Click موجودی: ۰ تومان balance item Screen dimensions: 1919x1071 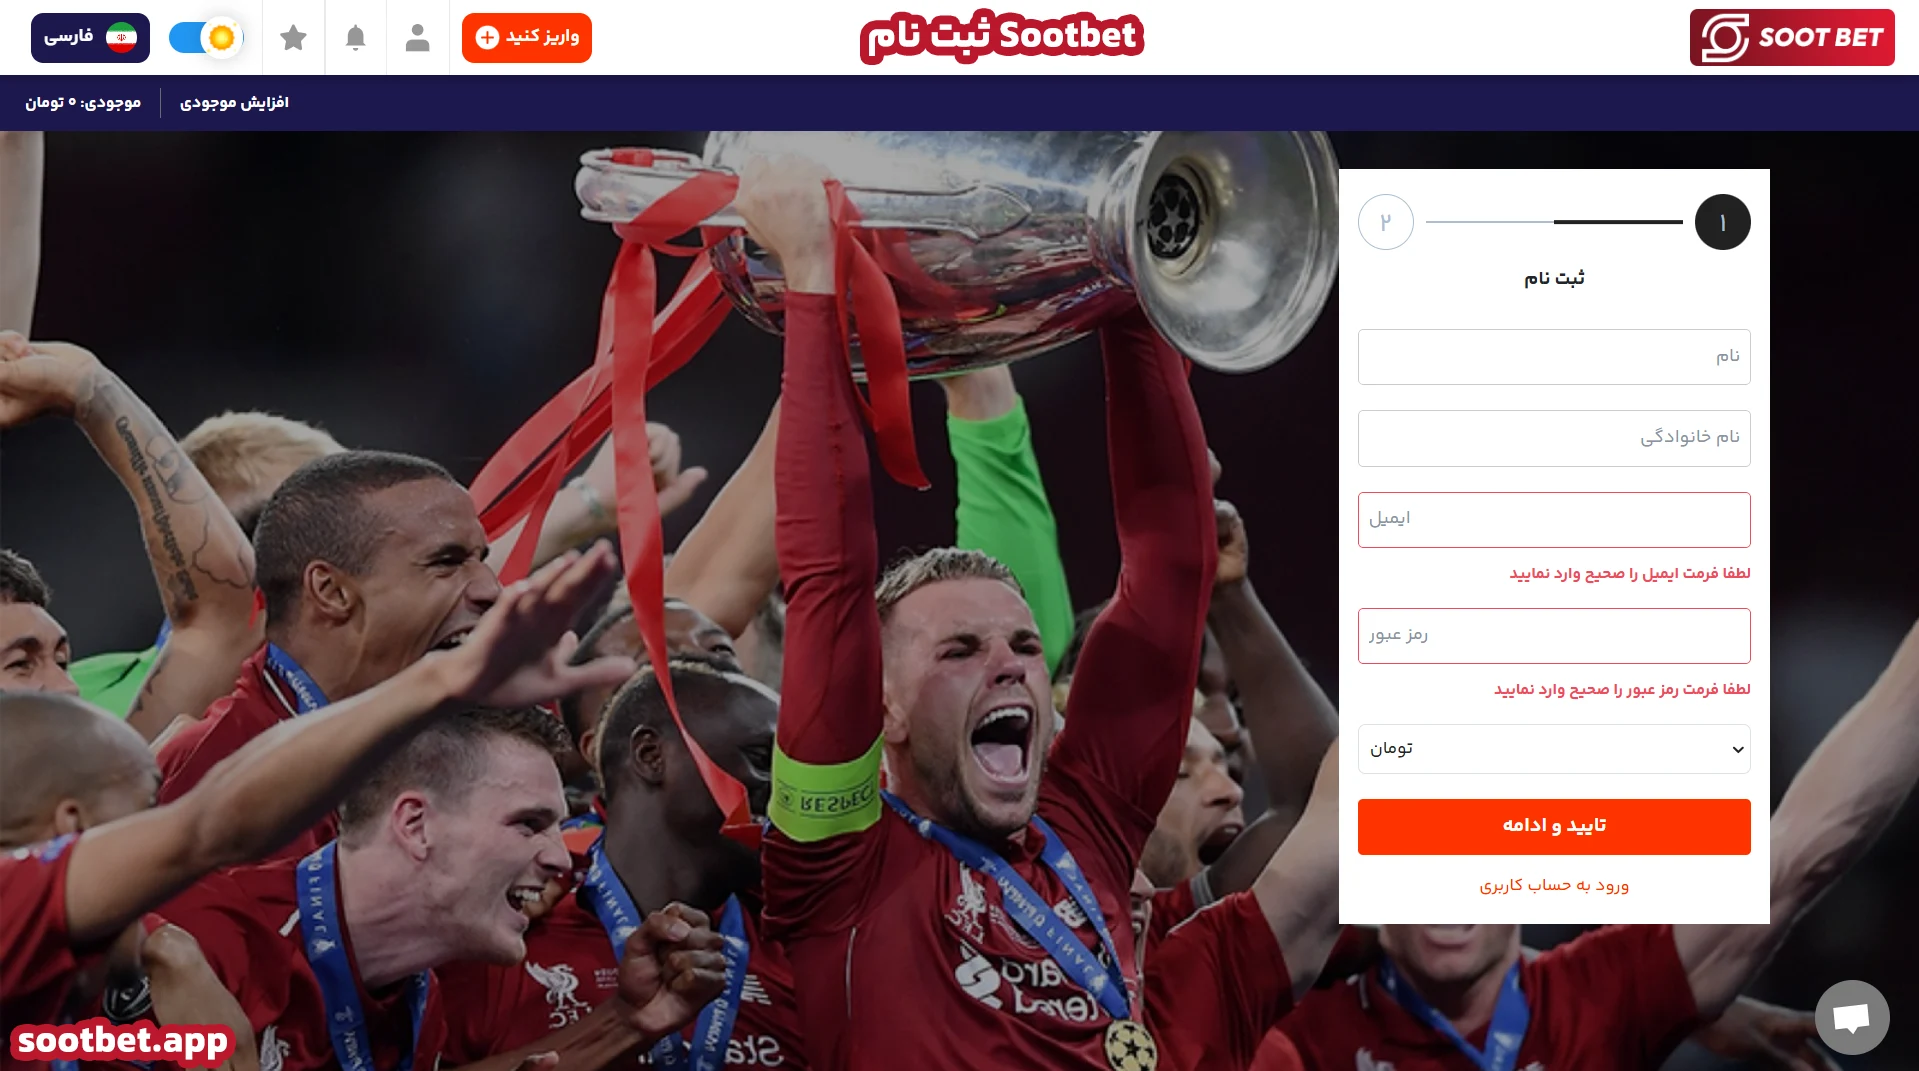(x=83, y=103)
